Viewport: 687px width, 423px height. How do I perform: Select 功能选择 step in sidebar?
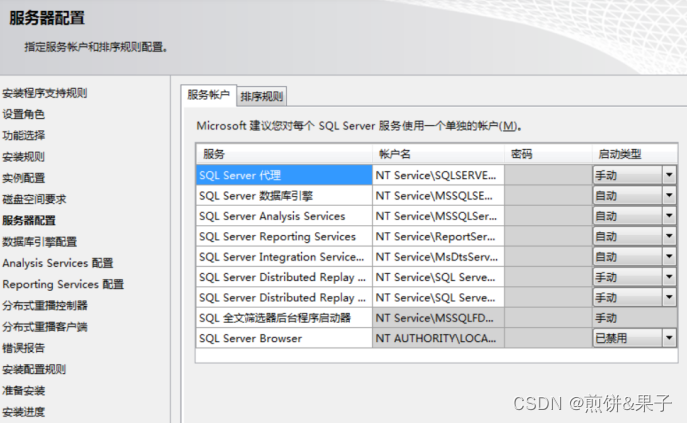click(x=23, y=135)
